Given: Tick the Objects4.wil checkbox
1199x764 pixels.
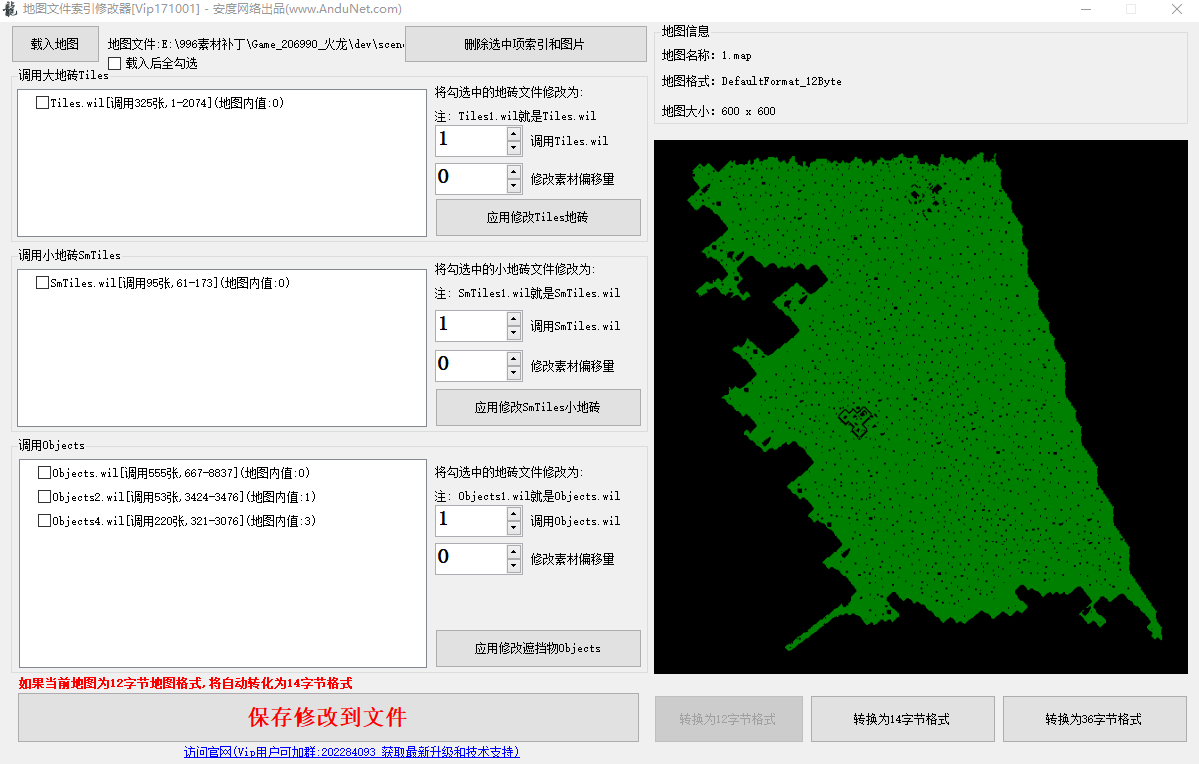Looking at the screenshot, I should click(44, 521).
